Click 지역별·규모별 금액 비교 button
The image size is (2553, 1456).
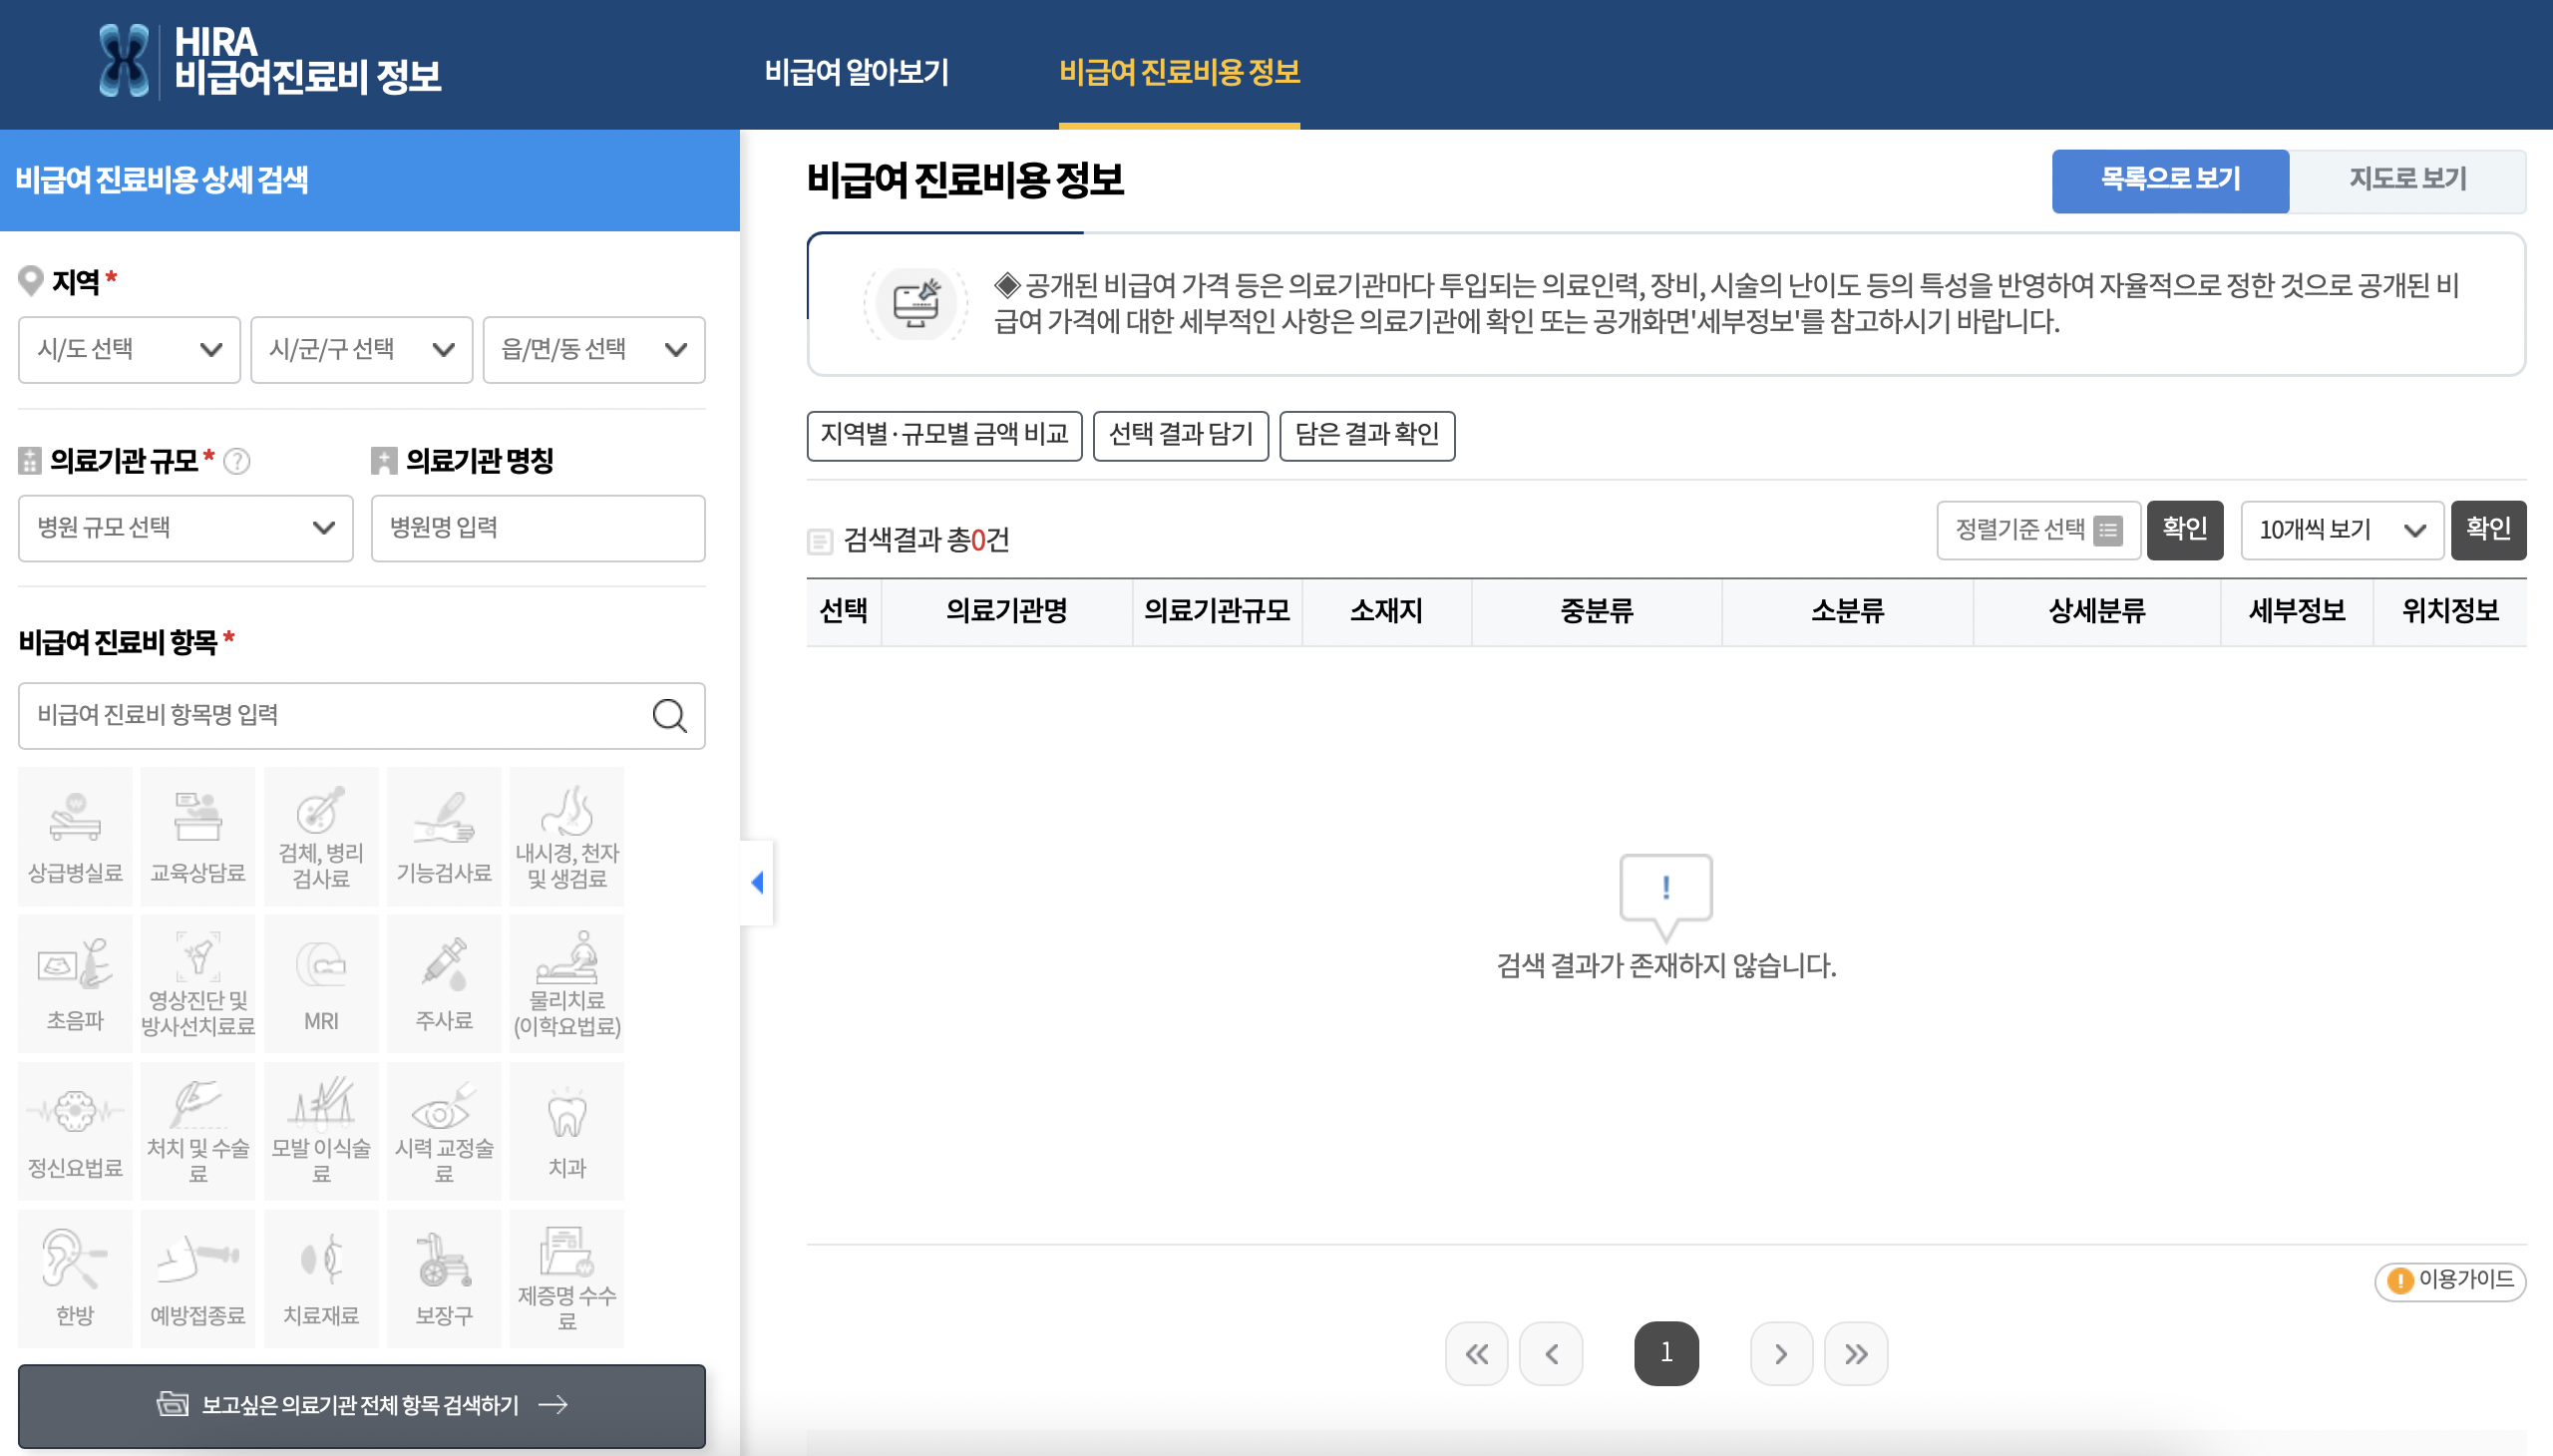943,435
